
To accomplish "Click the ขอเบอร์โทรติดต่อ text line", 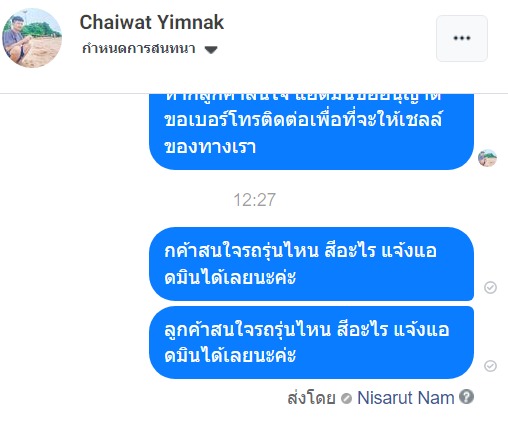I will tap(303, 119).
